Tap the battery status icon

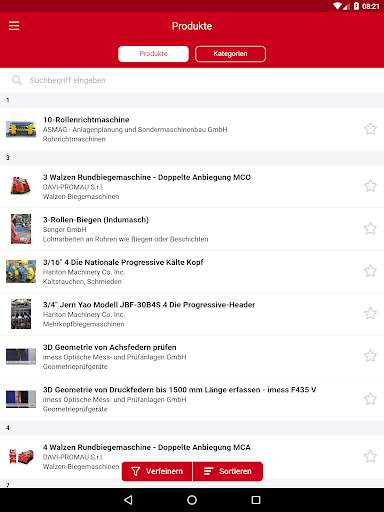click(x=356, y=6)
